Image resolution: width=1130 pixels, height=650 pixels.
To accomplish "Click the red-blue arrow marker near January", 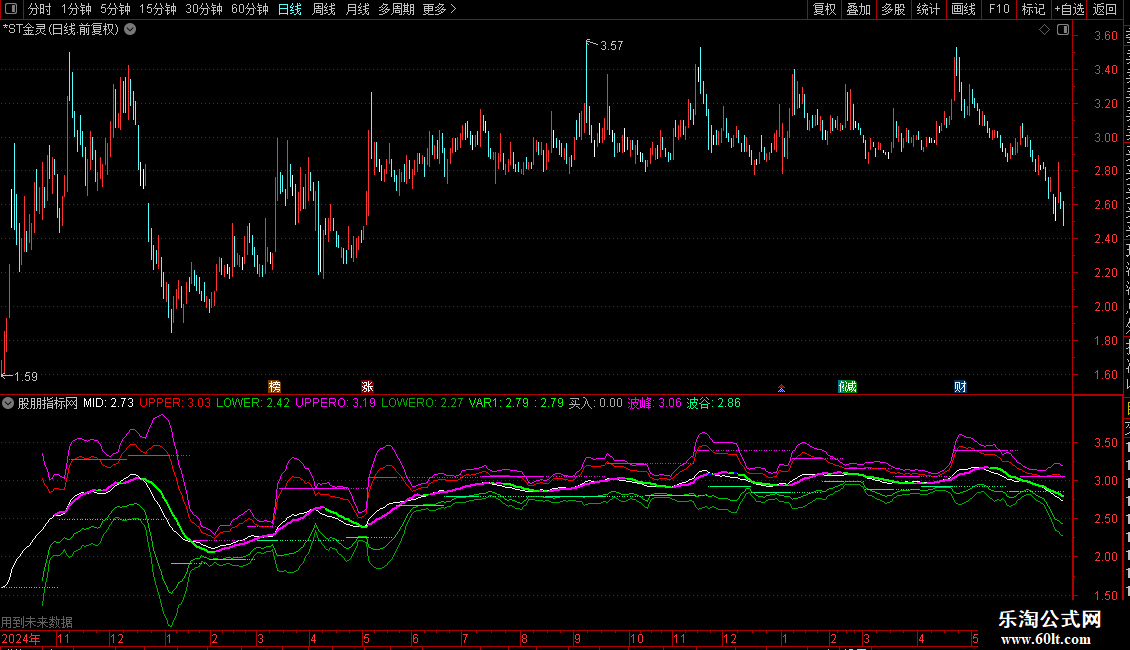I will 781,388.
